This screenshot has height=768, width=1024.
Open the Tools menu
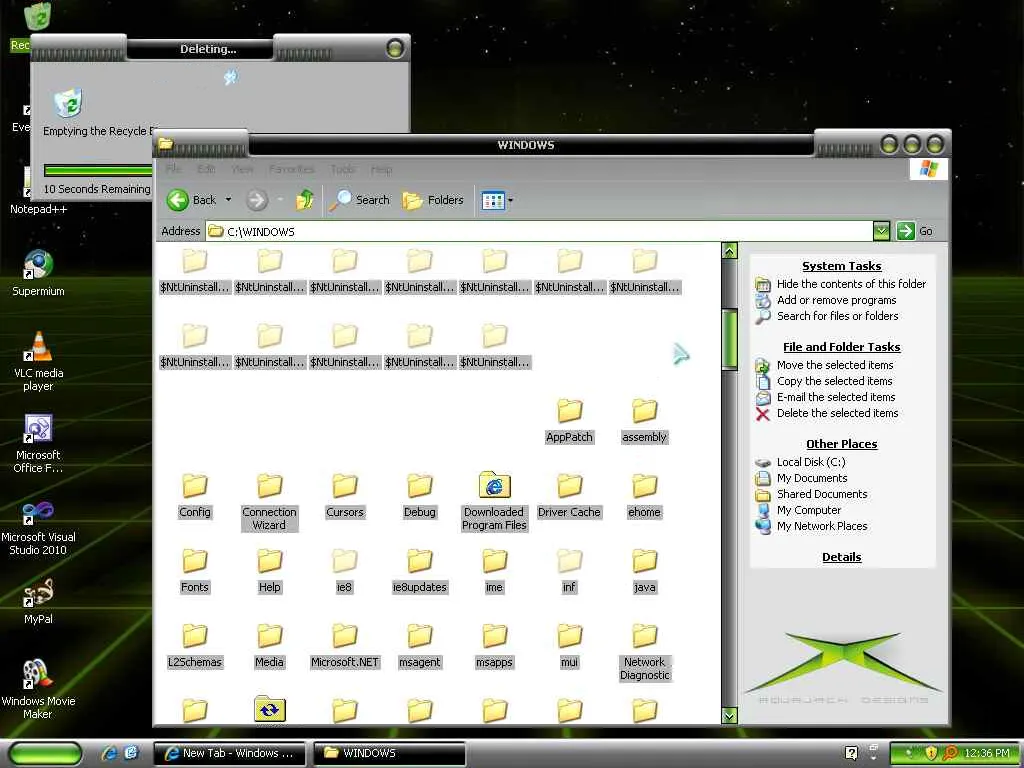(x=343, y=169)
